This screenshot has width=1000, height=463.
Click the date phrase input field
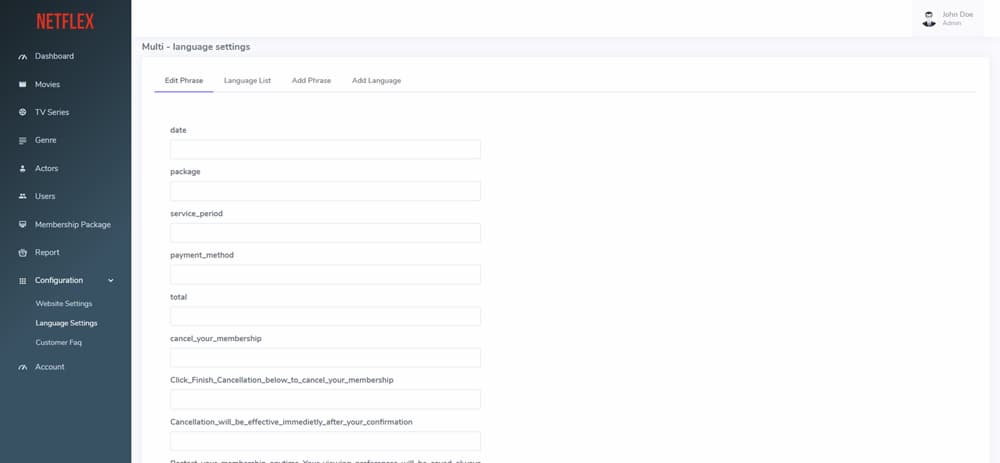coord(325,150)
